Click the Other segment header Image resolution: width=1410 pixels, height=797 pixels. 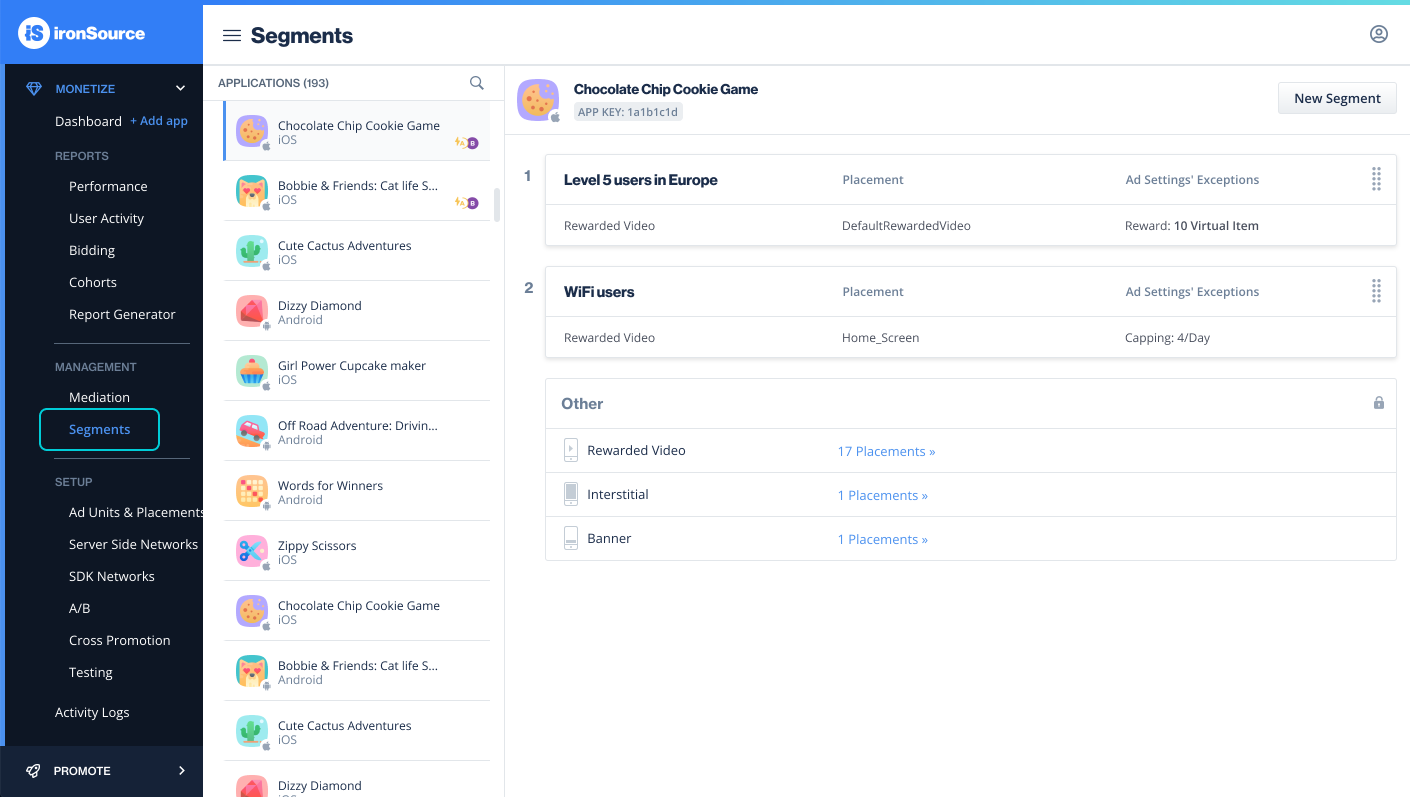[x=970, y=404]
